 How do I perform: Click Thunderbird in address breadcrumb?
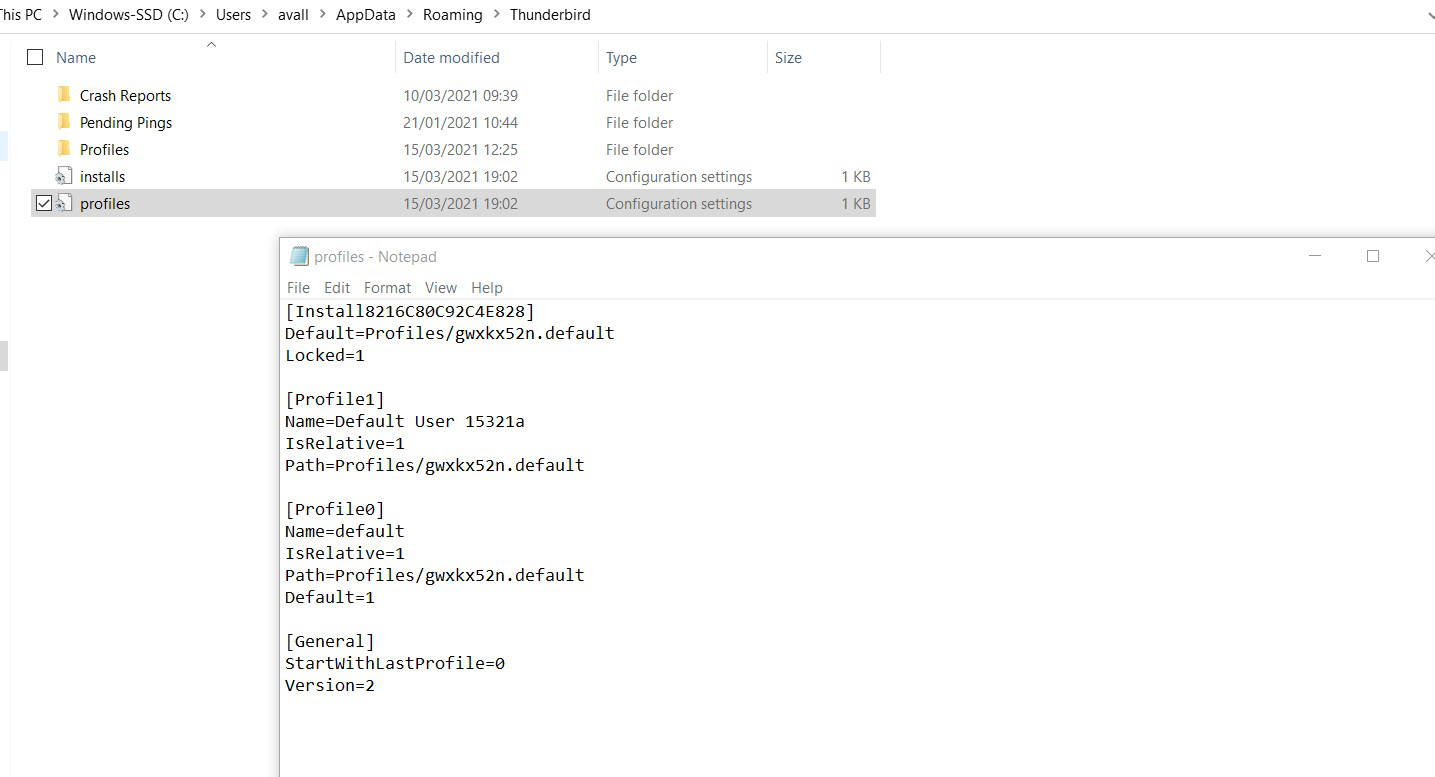(550, 14)
